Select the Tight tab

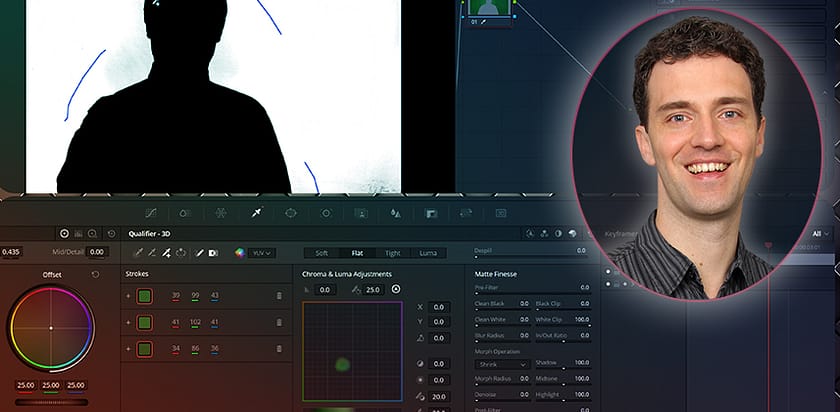(393, 253)
